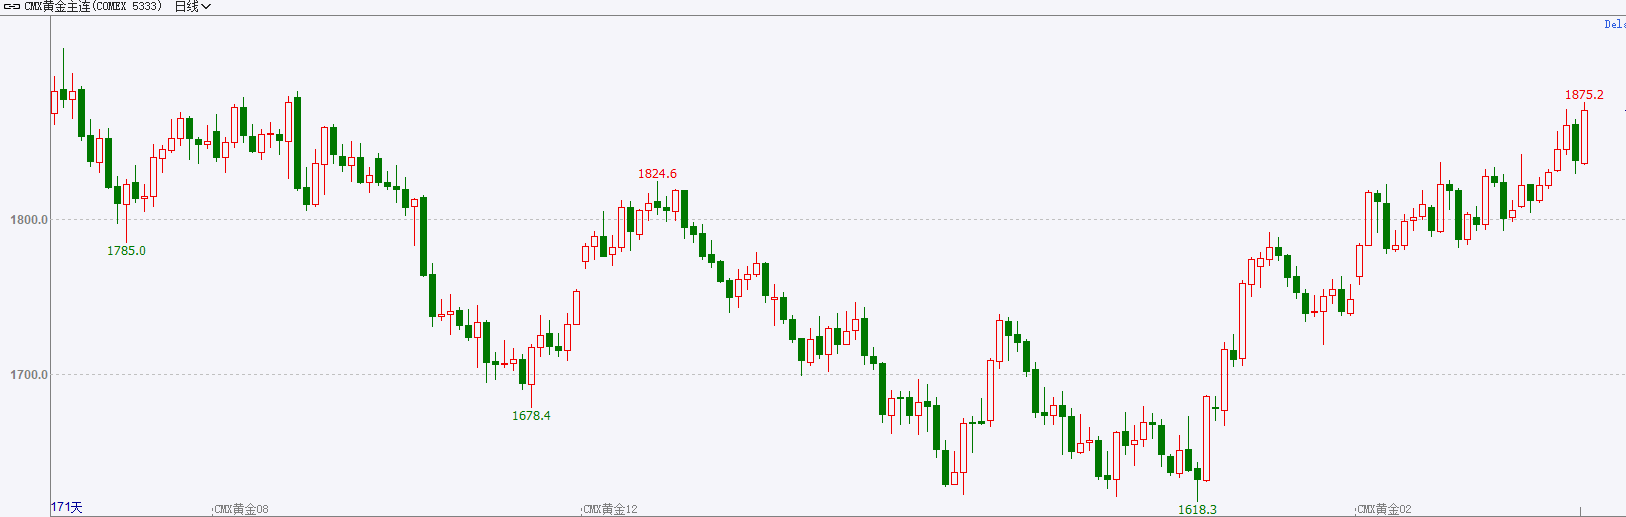Image resolution: width=1626 pixels, height=517 pixels.
Task: Select the CMX黄金12 contract marker on time axis
Action: [x=610, y=509]
